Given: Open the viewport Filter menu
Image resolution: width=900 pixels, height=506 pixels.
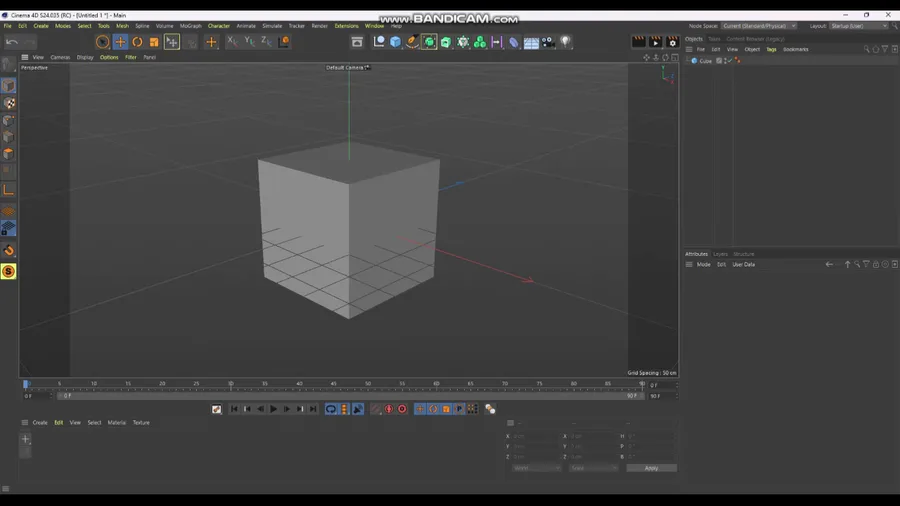Looking at the screenshot, I should click(131, 57).
